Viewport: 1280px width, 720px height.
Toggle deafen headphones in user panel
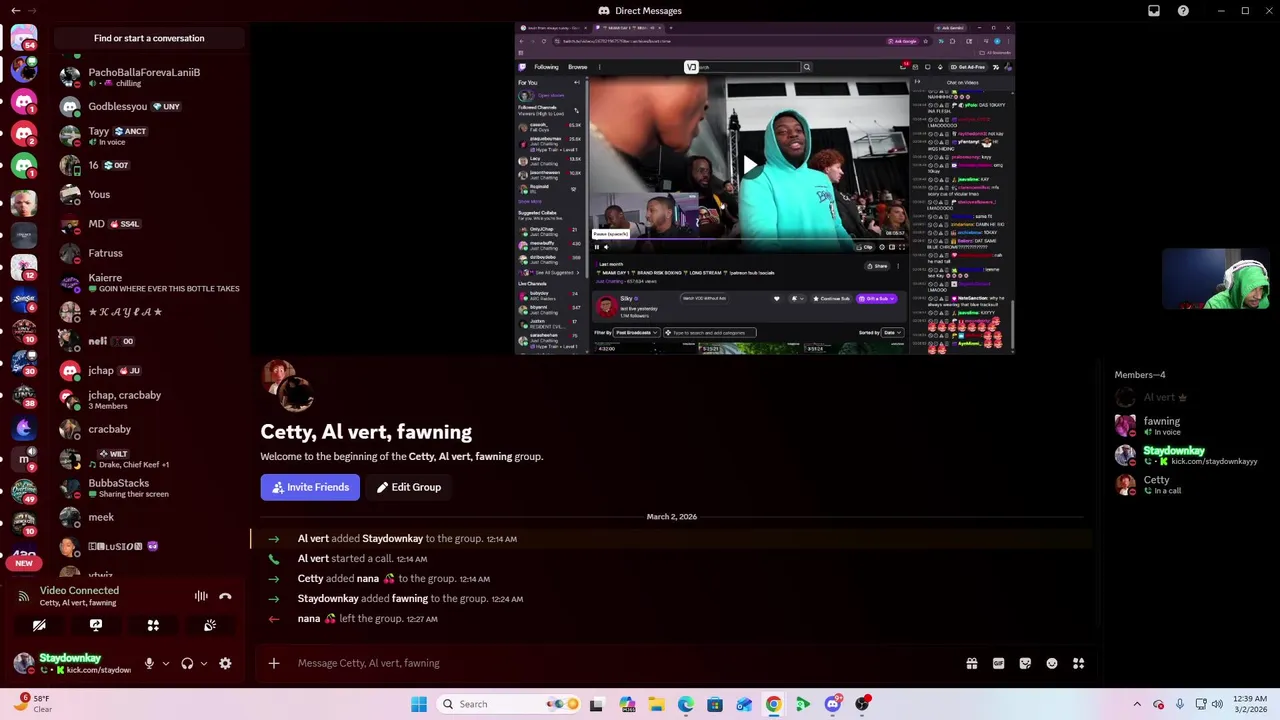(187, 663)
